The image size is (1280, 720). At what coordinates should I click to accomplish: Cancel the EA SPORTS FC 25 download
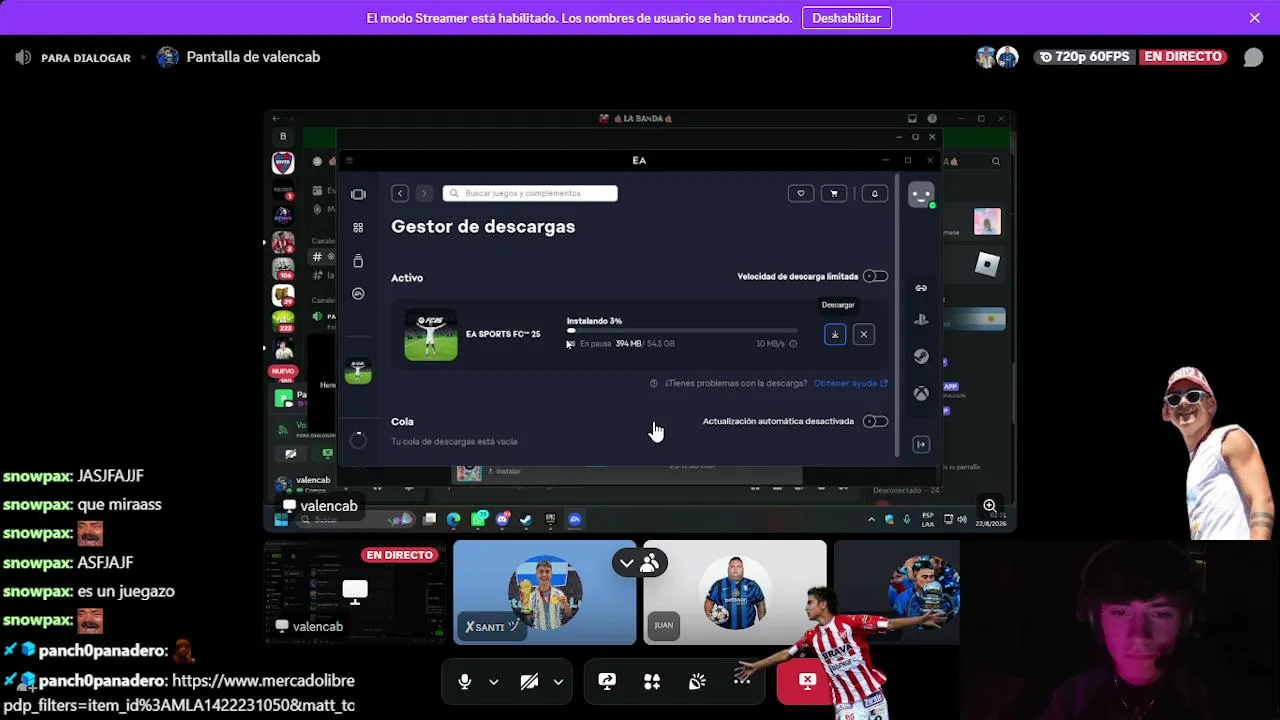click(864, 334)
